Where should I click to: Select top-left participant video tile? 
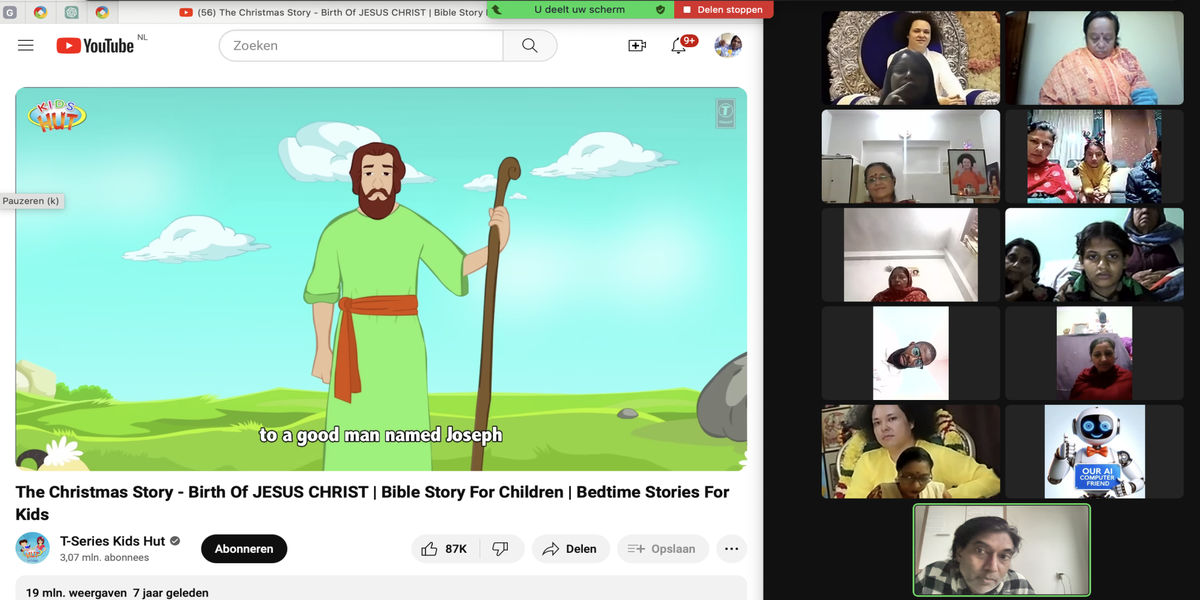click(x=910, y=58)
